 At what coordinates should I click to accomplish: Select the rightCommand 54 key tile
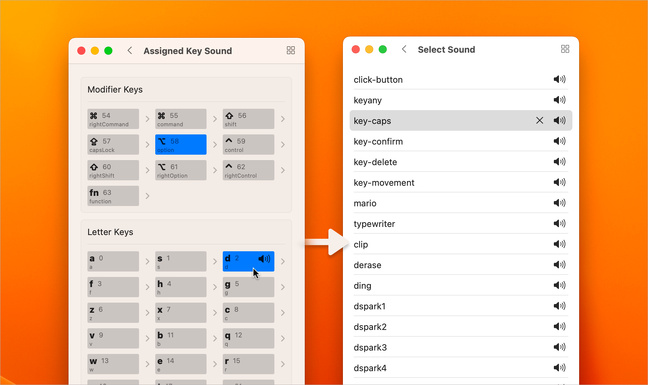113,119
